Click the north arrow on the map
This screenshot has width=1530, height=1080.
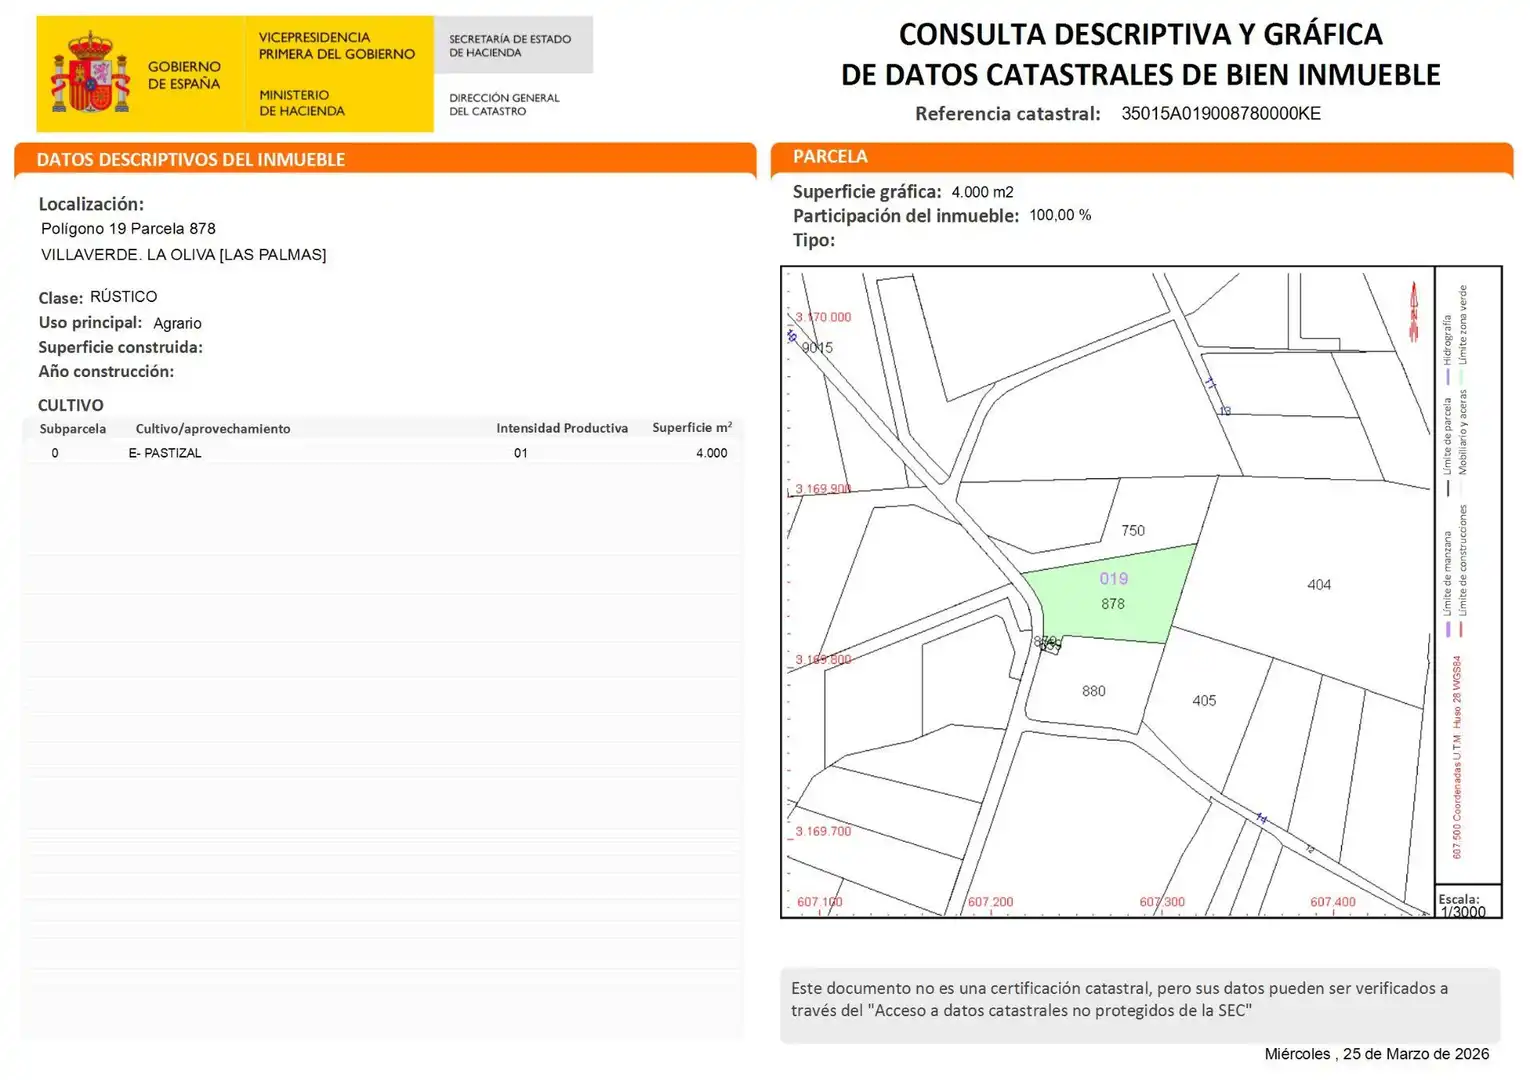[1414, 312]
